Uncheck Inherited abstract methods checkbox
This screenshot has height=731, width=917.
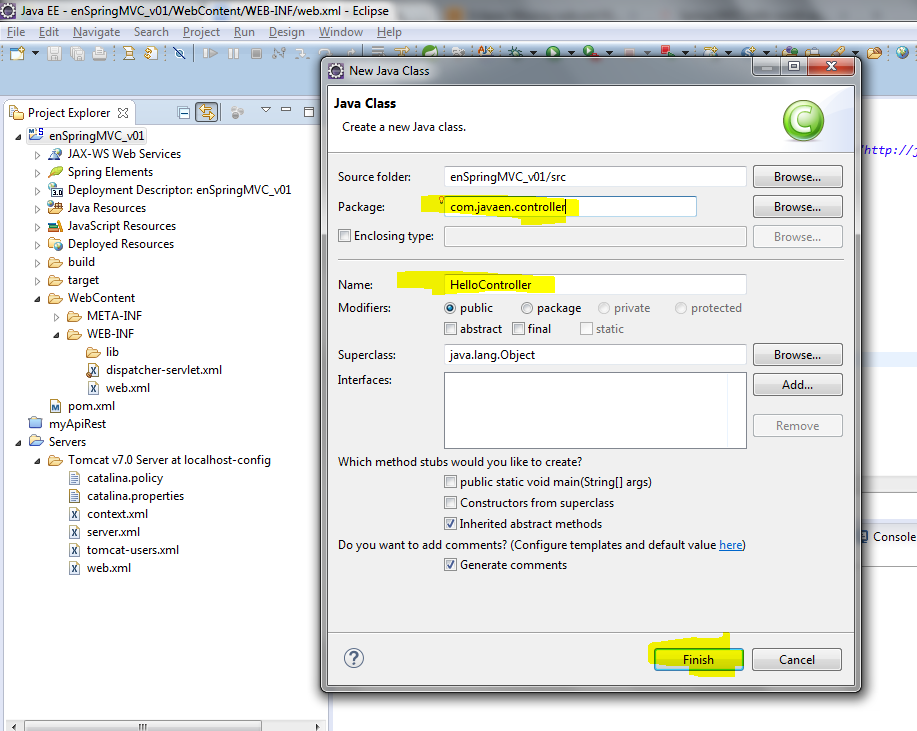[x=450, y=524]
